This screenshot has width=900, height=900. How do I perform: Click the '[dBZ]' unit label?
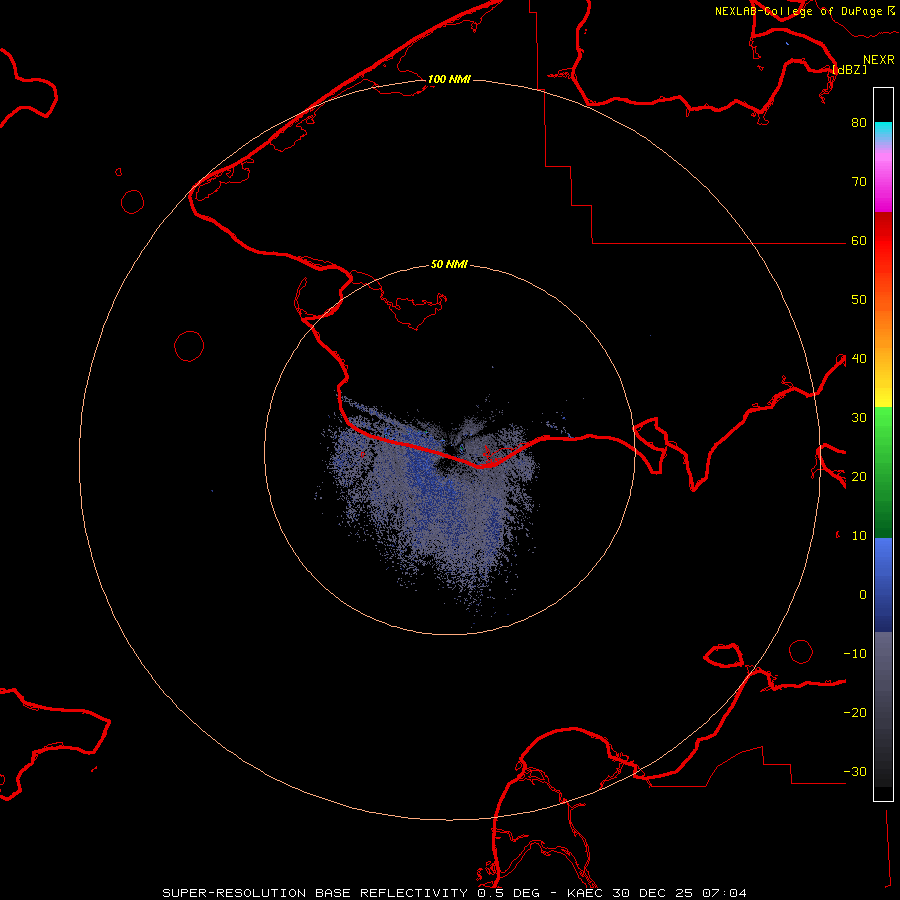(849, 70)
